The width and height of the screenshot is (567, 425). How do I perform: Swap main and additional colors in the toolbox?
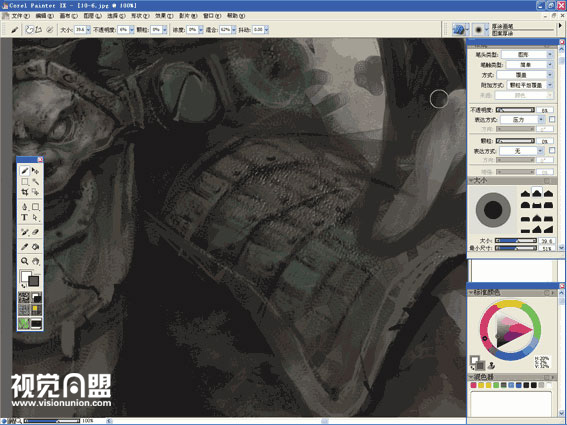click(x=24, y=285)
